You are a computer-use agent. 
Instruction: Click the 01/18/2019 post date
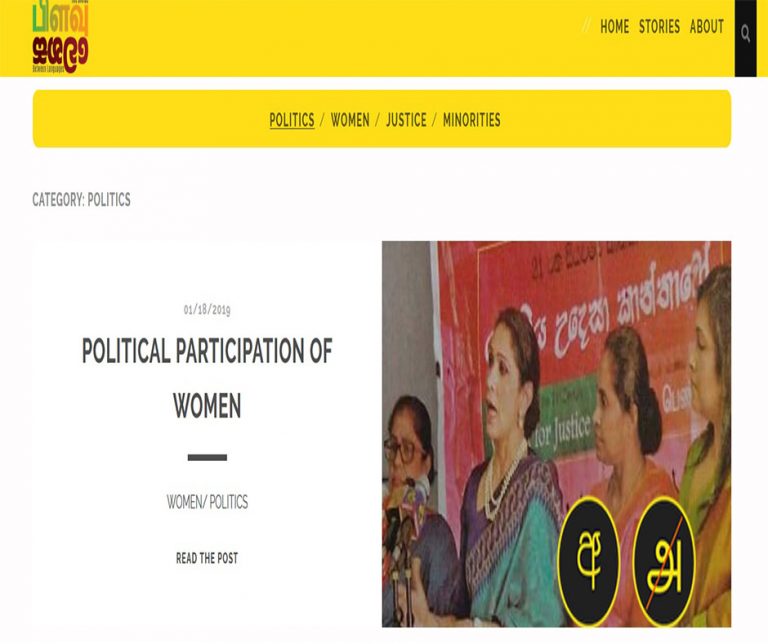pos(207,310)
